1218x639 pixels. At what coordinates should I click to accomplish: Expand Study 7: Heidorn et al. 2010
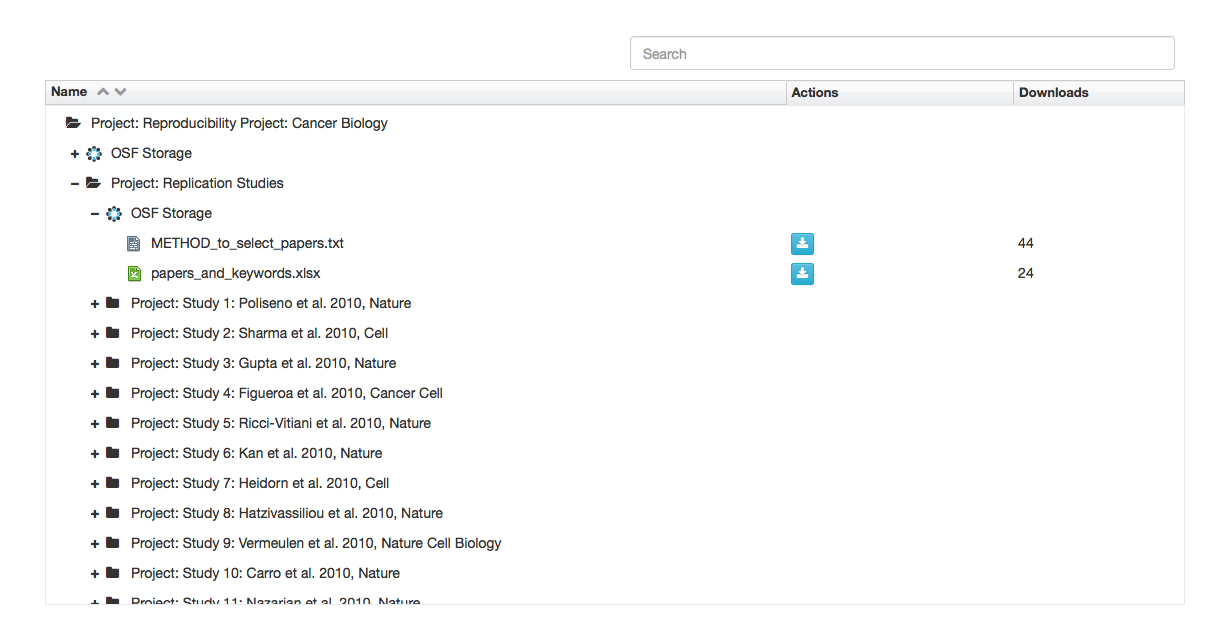click(95, 483)
